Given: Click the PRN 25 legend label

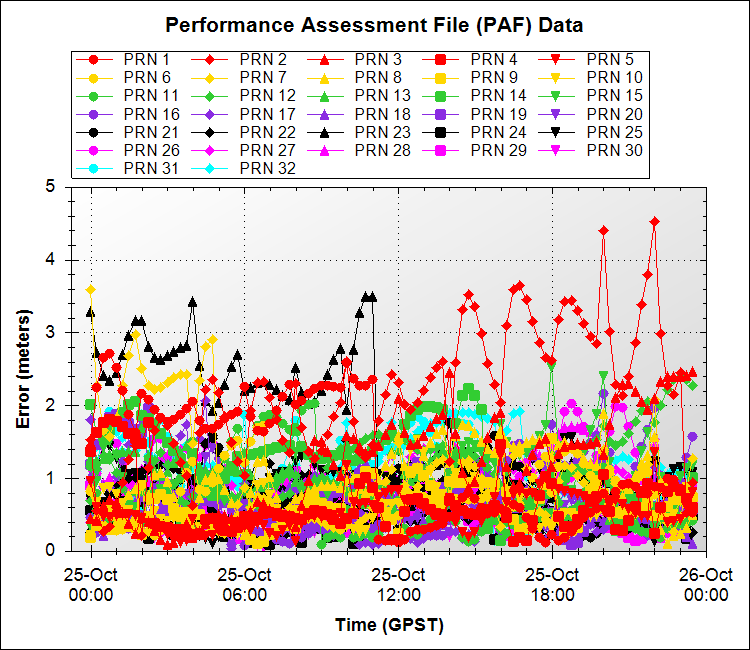Looking at the screenshot, I should pos(614,132).
